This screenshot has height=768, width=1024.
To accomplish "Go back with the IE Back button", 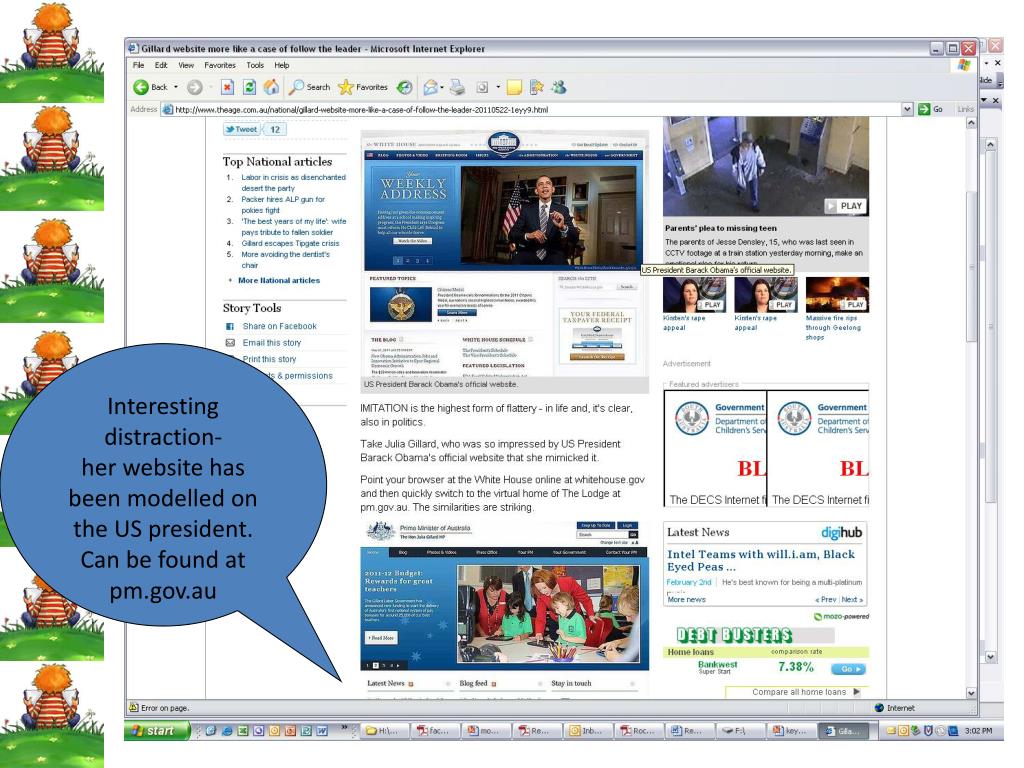I will coord(150,87).
